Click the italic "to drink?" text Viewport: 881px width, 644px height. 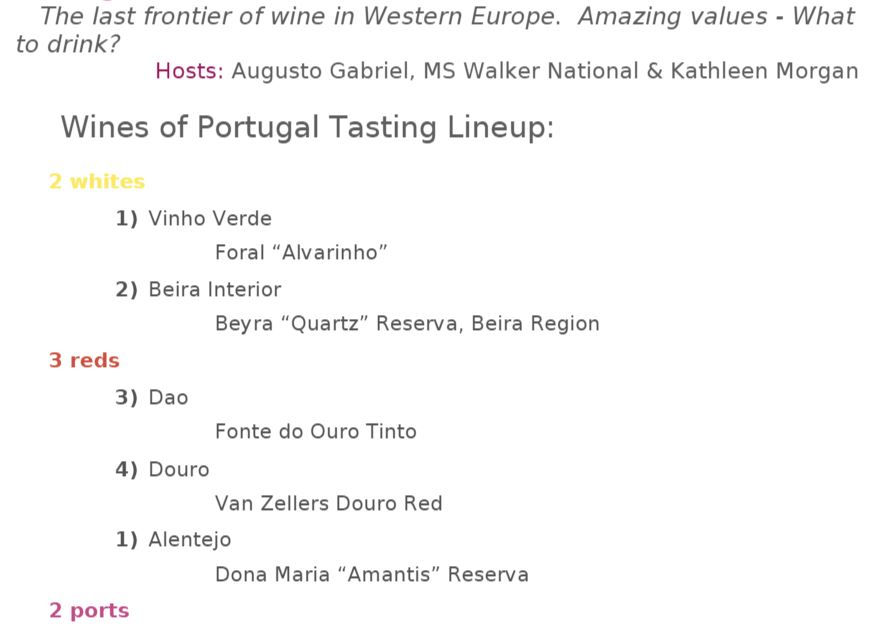click(68, 45)
